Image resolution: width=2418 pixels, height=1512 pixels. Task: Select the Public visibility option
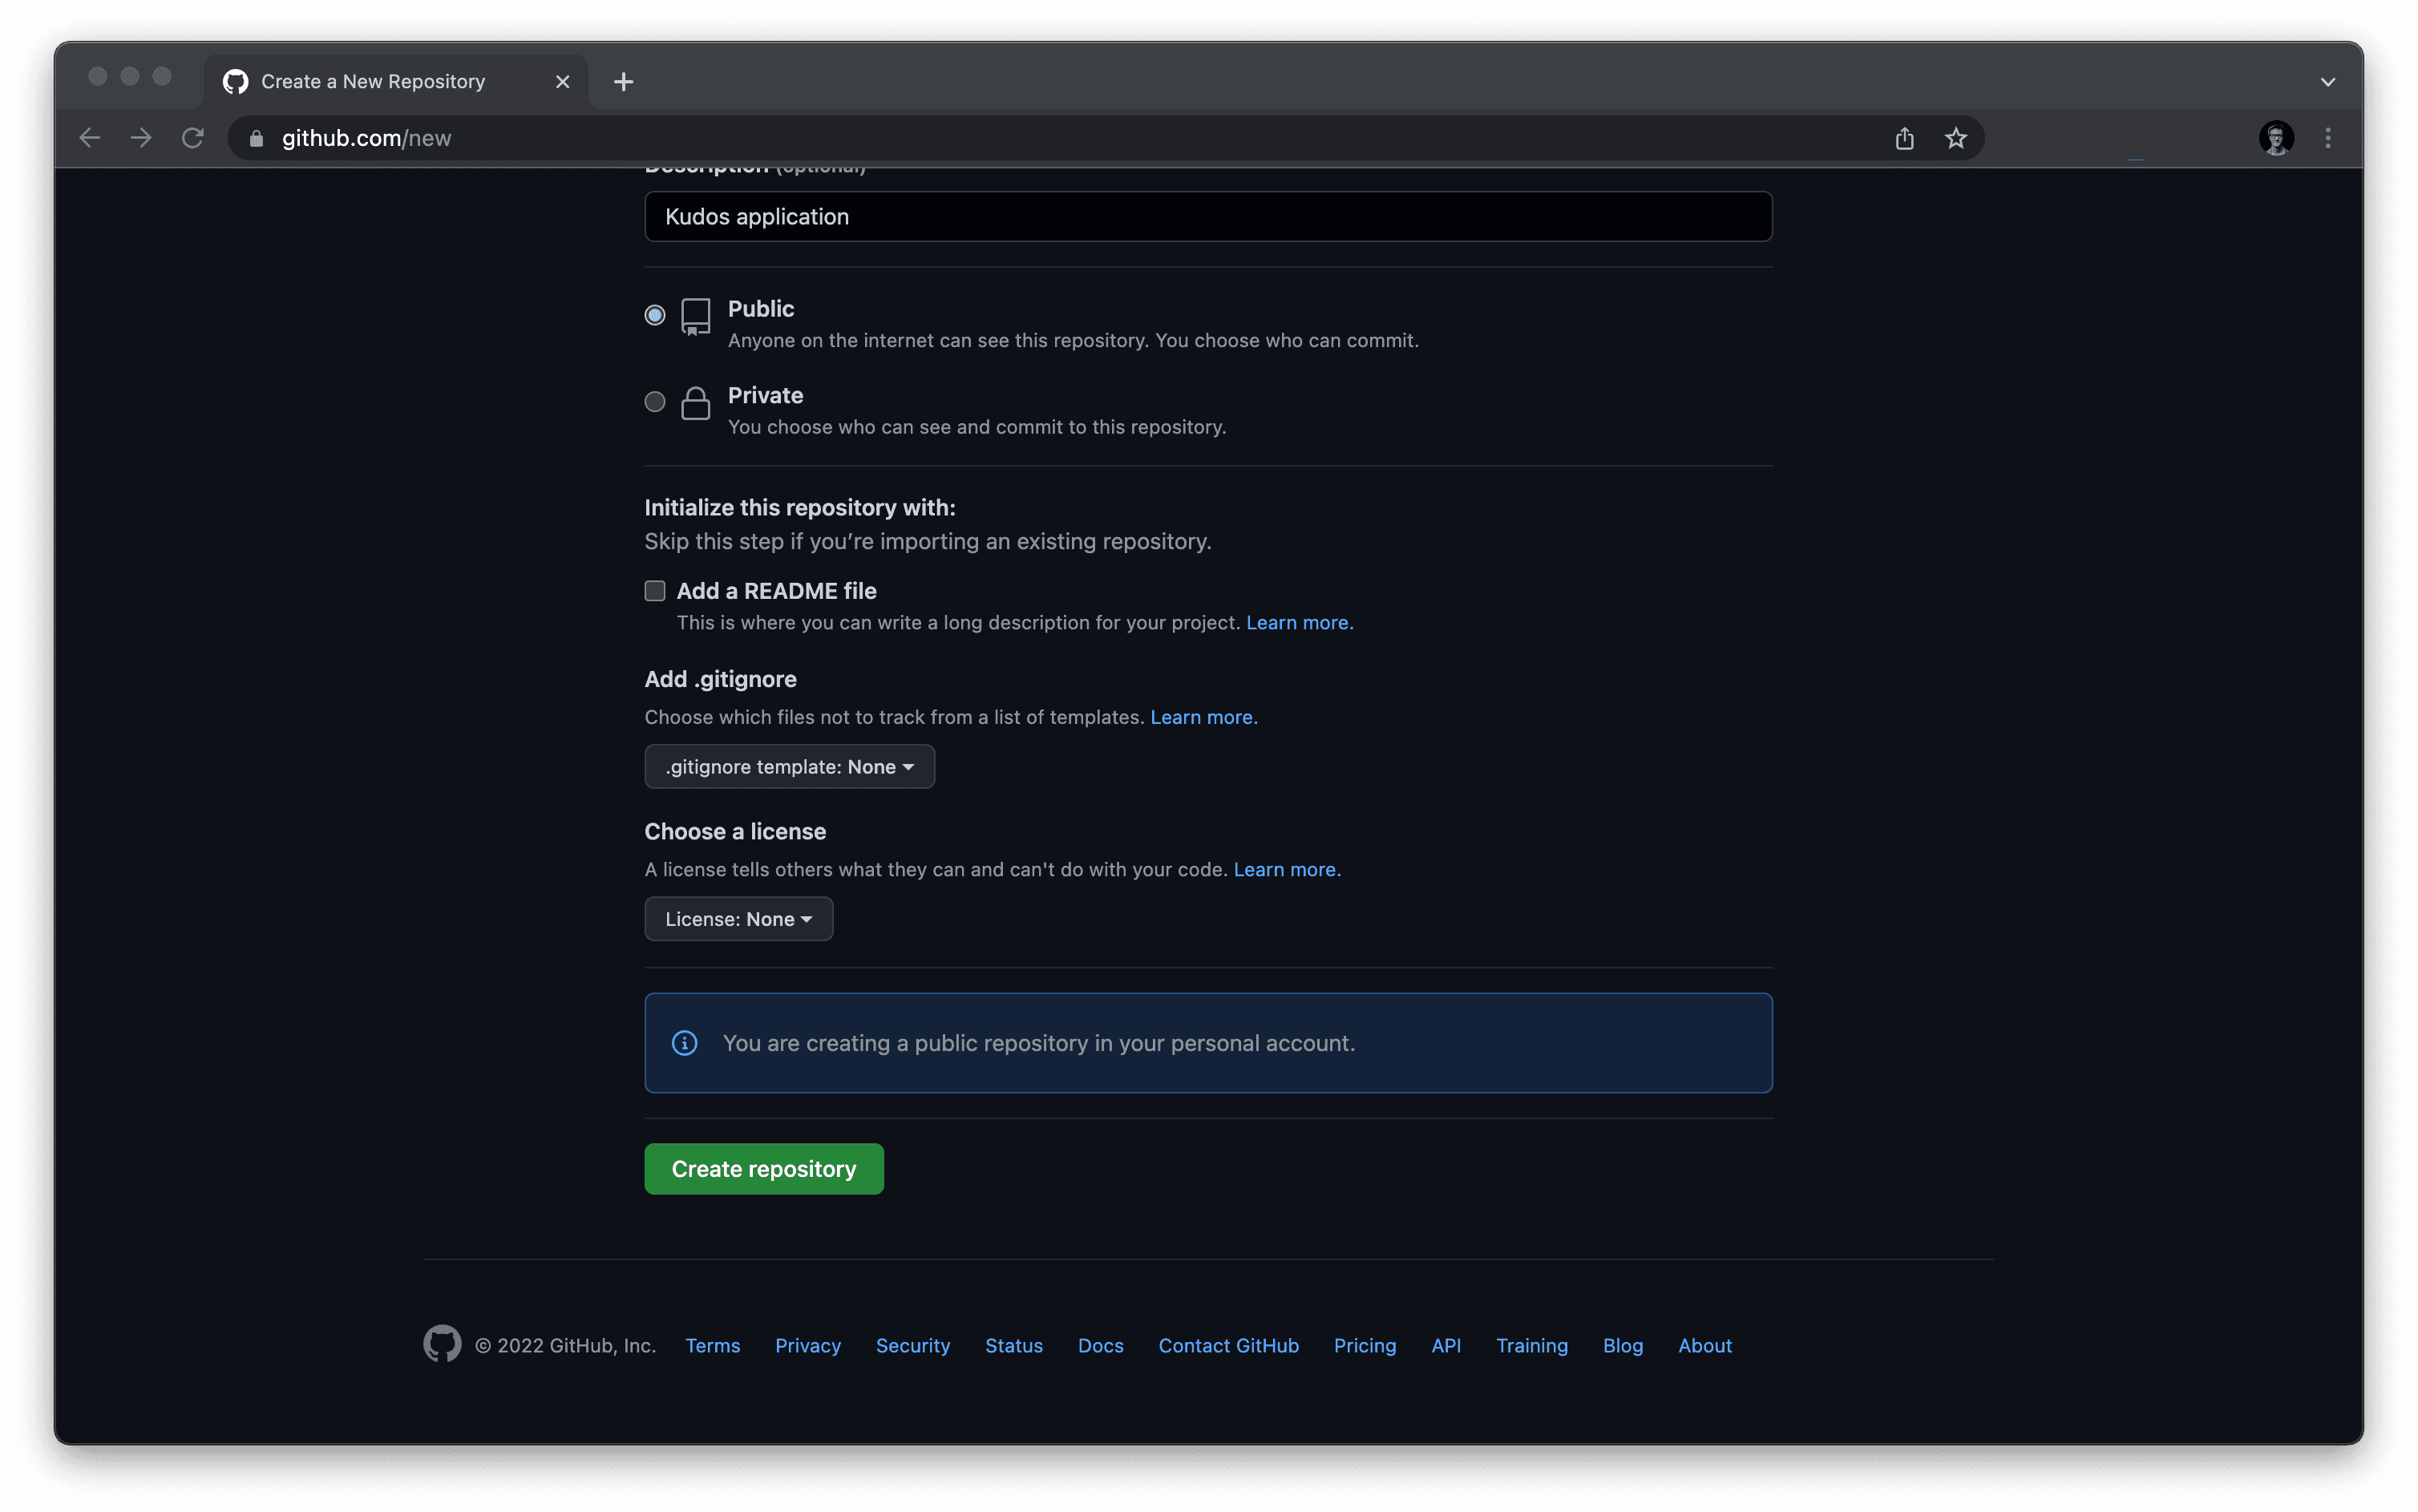655,315
